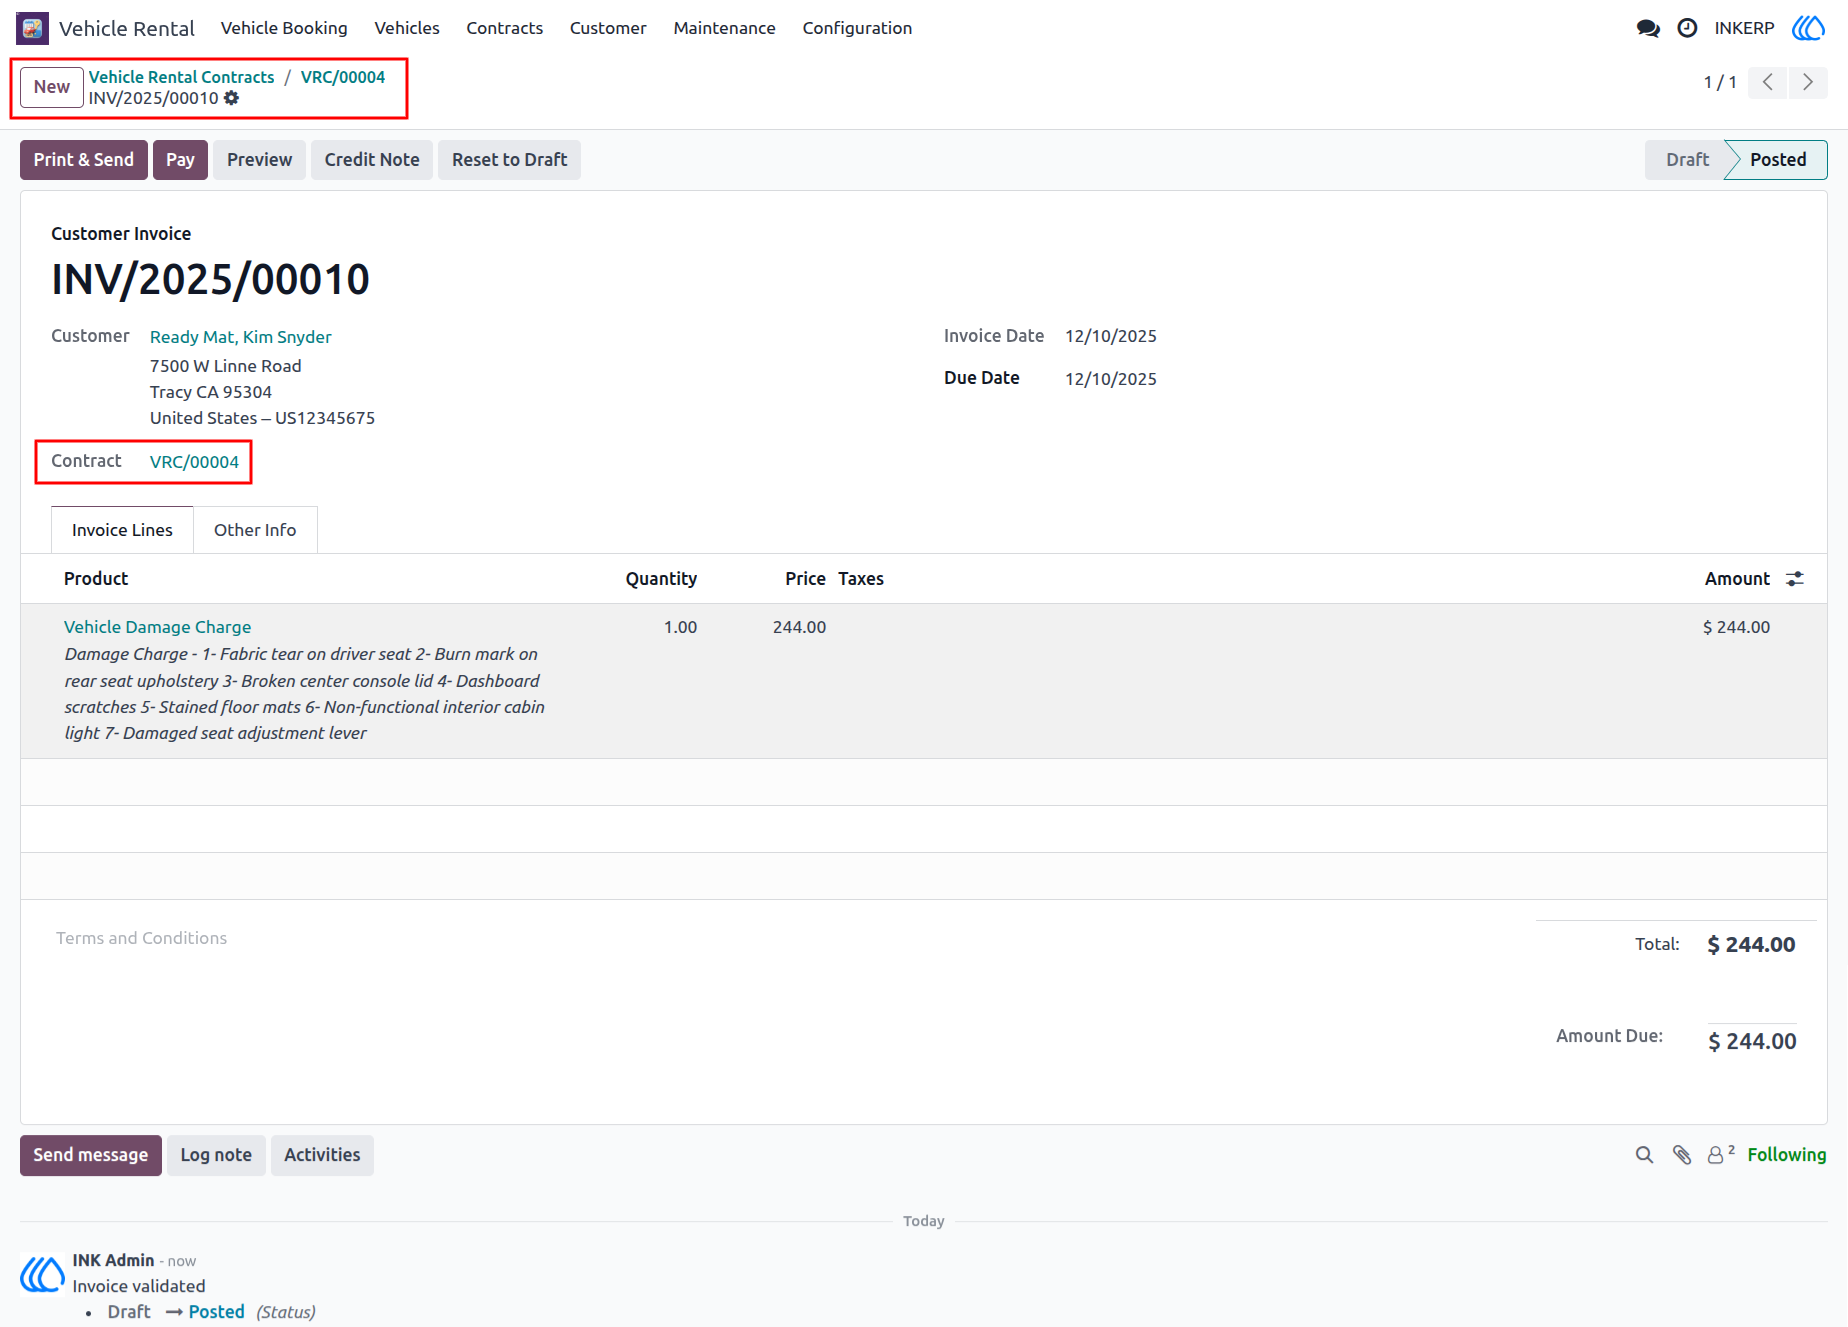Select the Draft status stage
Image resolution: width=1848 pixels, height=1327 pixels.
coord(1687,160)
